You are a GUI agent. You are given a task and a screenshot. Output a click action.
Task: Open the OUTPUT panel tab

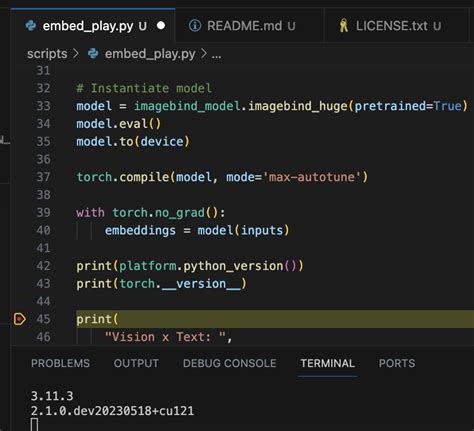(136, 363)
